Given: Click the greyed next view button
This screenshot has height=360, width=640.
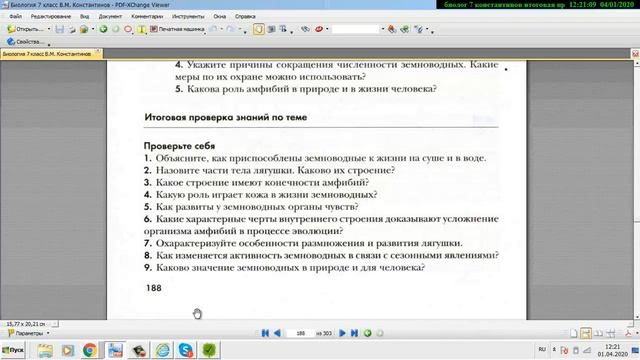Looking at the screenshot, I should pyautogui.click(x=380, y=333).
